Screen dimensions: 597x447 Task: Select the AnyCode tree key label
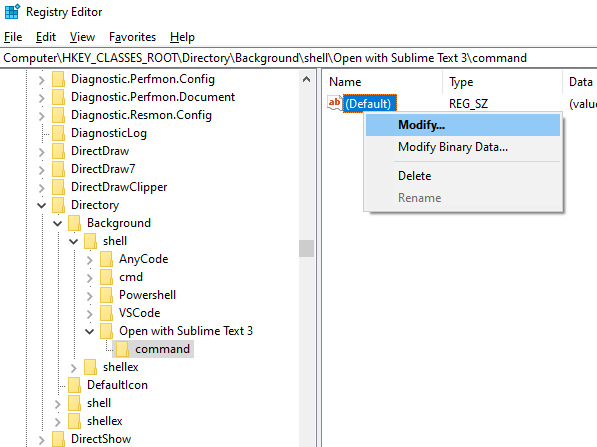[144, 259]
